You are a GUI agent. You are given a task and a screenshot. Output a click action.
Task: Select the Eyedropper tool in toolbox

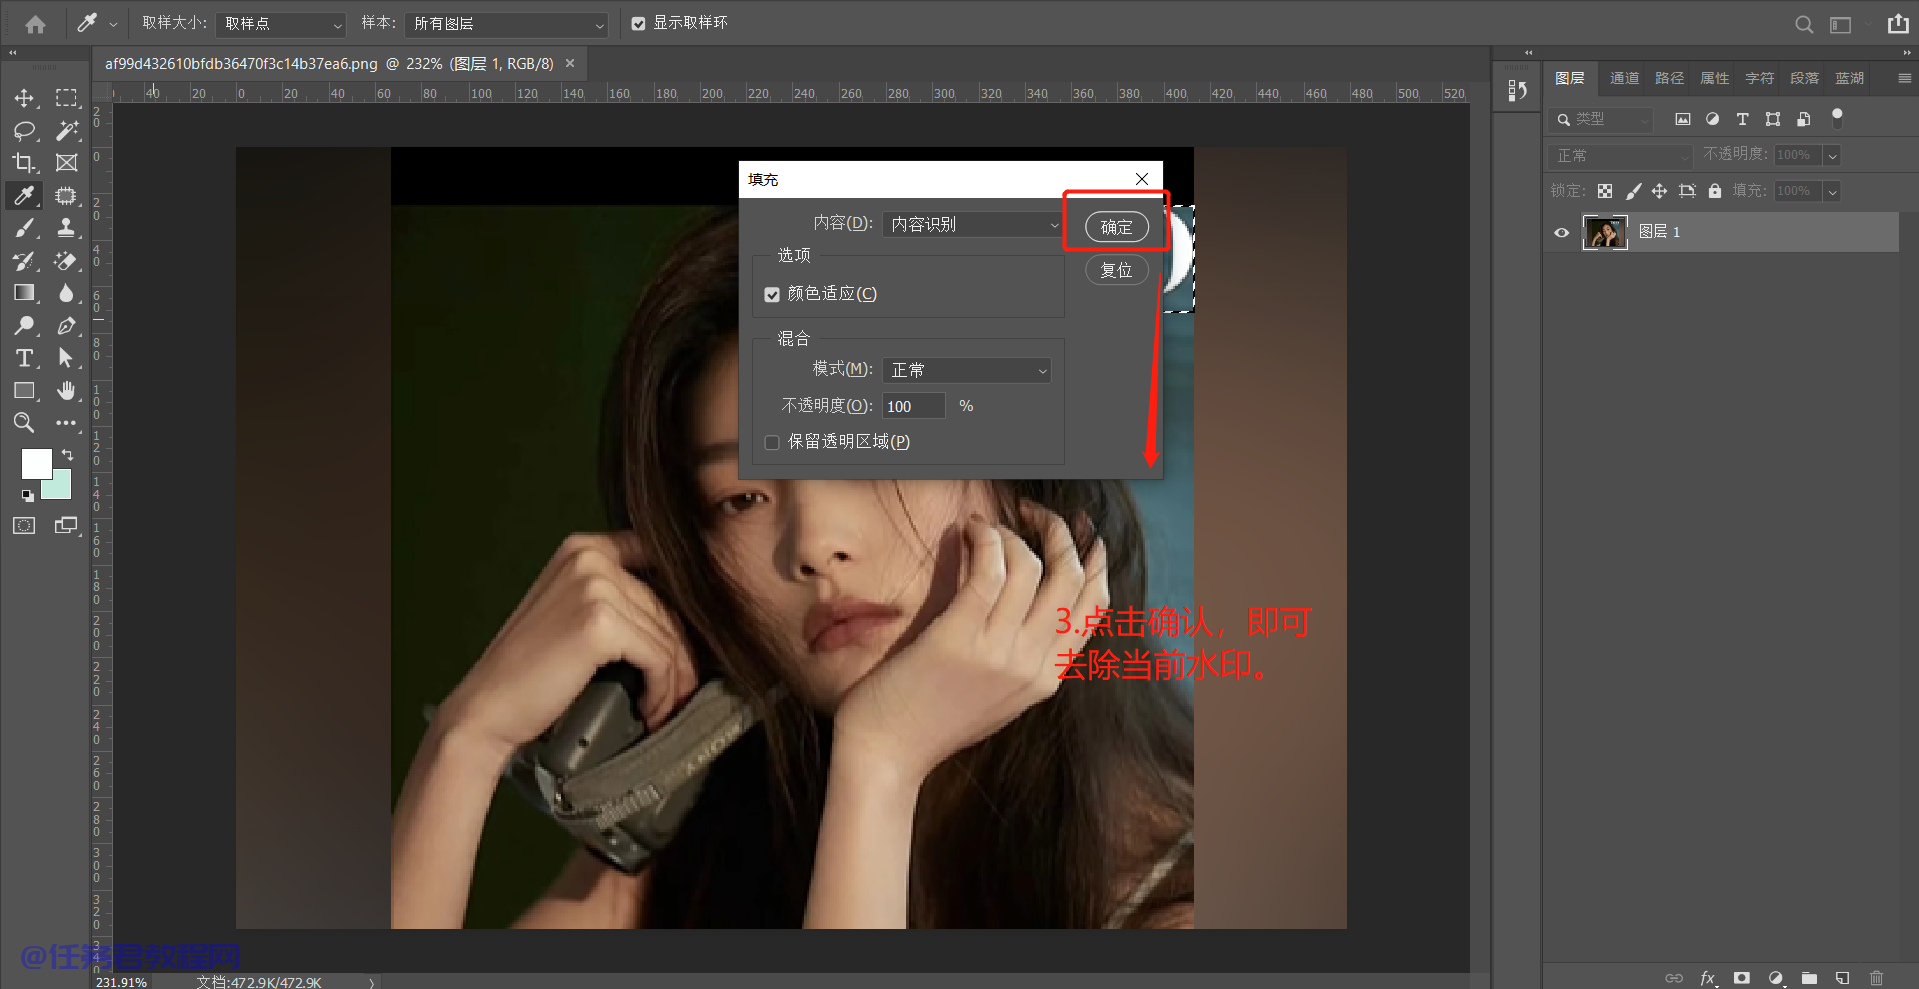point(24,195)
